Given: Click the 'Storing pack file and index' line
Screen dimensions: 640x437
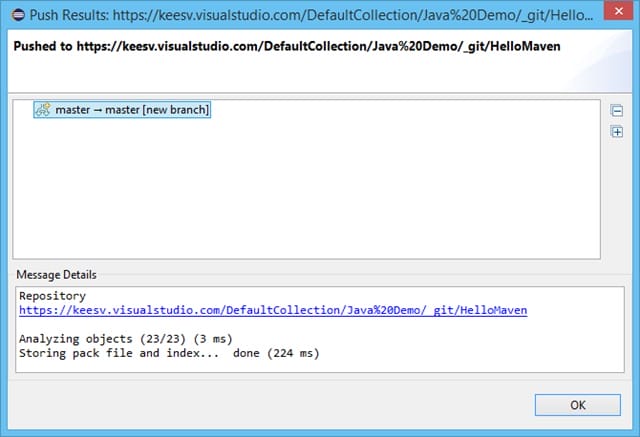Looking at the screenshot, I should (169, 353).
